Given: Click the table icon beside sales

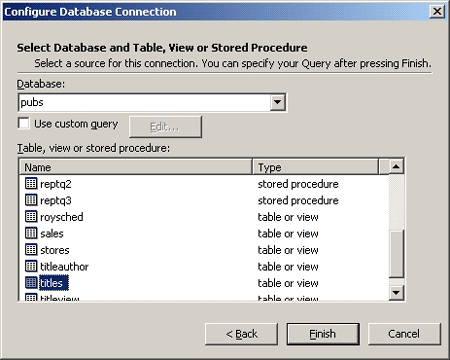Looking at the screenshot, I should tap(31, 233).
